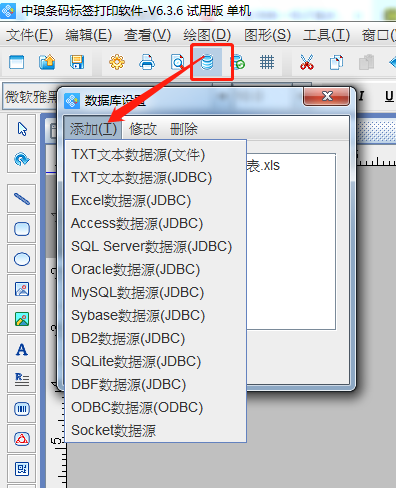Choose Excel数据源(JDBC) option
Screen dimensions: 396x488
pos(156,201)
